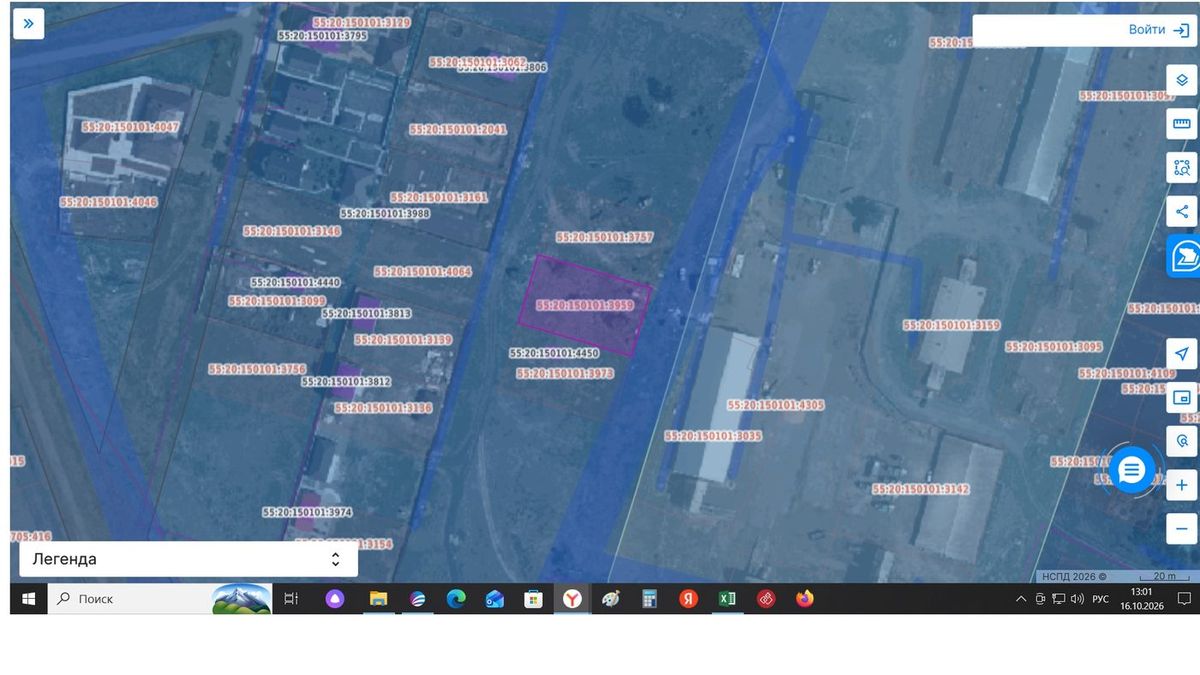Click parcel label 55:20:150101:3159

coord(951,325)
